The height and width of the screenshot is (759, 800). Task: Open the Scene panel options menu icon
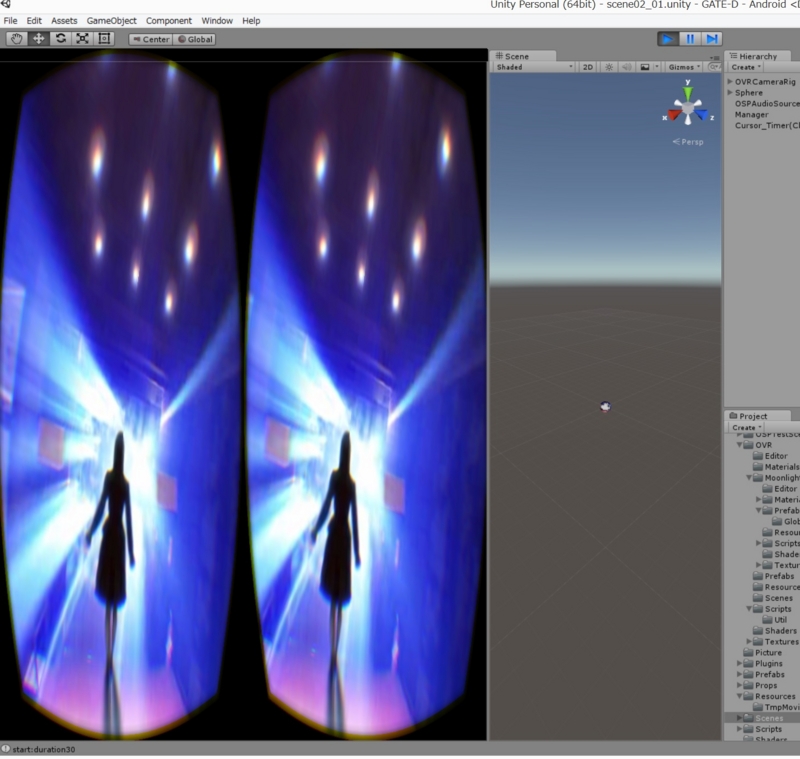click(x=714, y=57)
